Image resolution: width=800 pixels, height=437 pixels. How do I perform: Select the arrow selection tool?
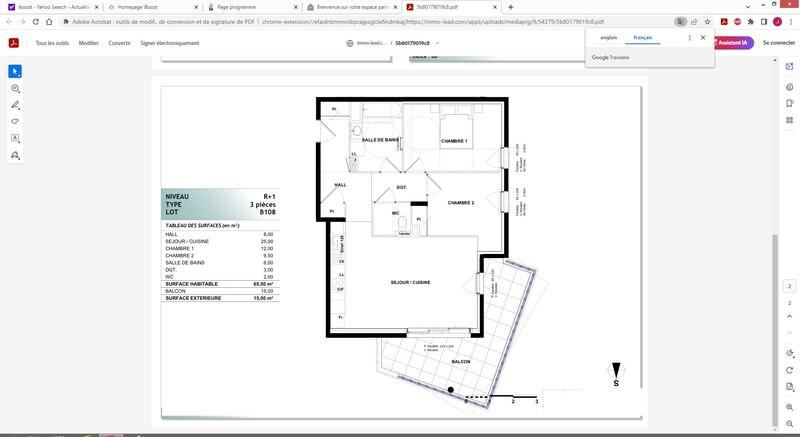16,71
